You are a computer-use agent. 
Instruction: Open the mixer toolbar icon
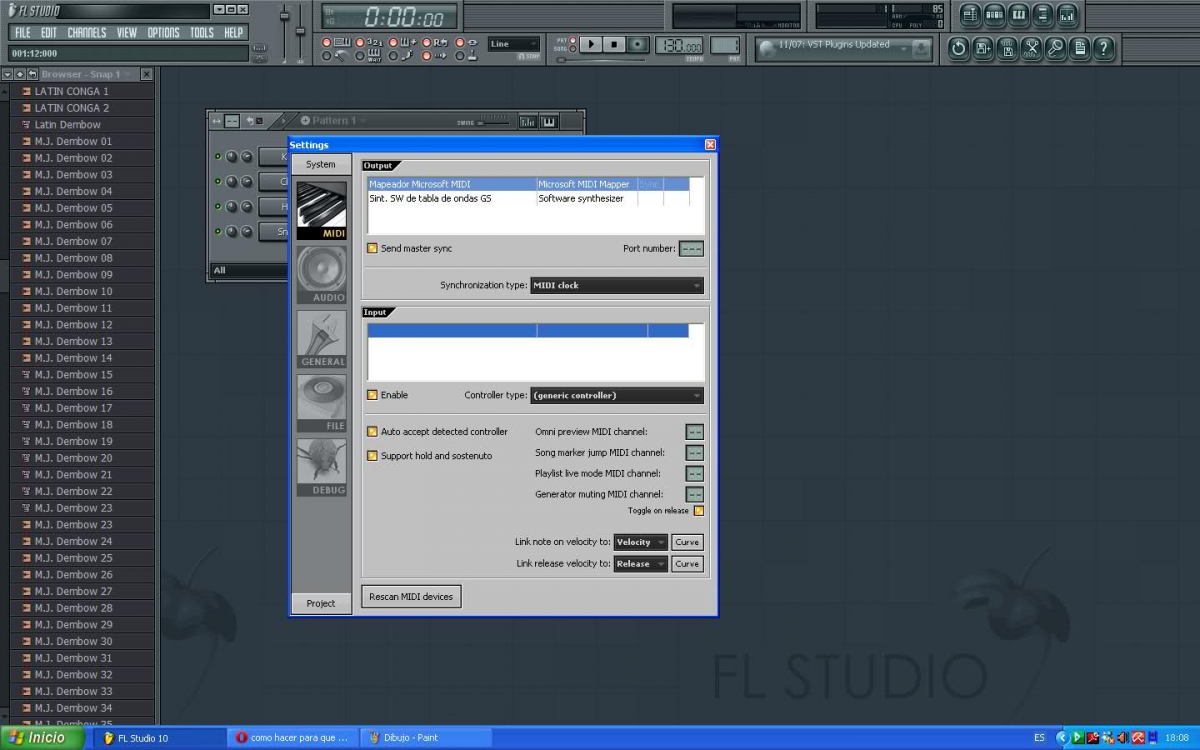click(x=1067, y=15)
